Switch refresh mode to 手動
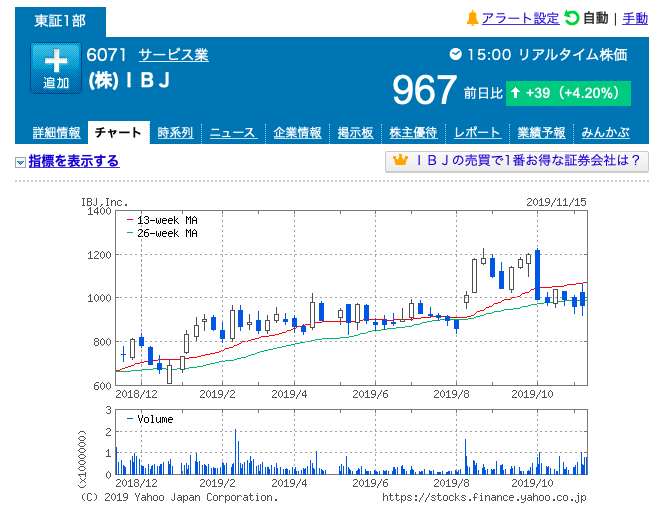658x512 pixels. click(635, 18)
